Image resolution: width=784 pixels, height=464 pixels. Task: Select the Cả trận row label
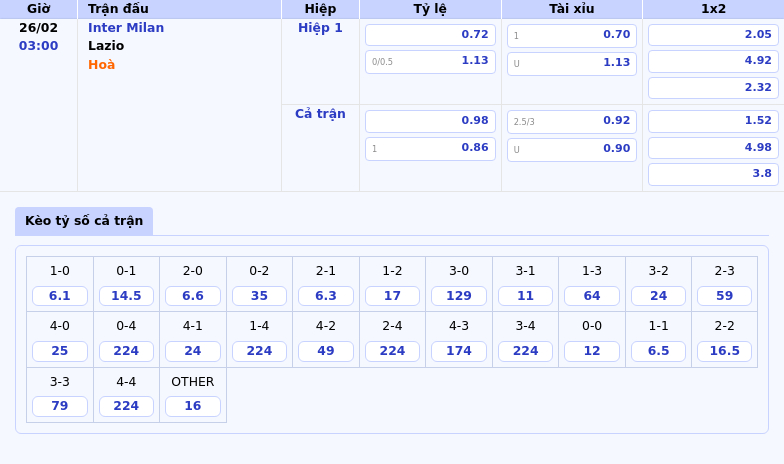pos(320,114)
